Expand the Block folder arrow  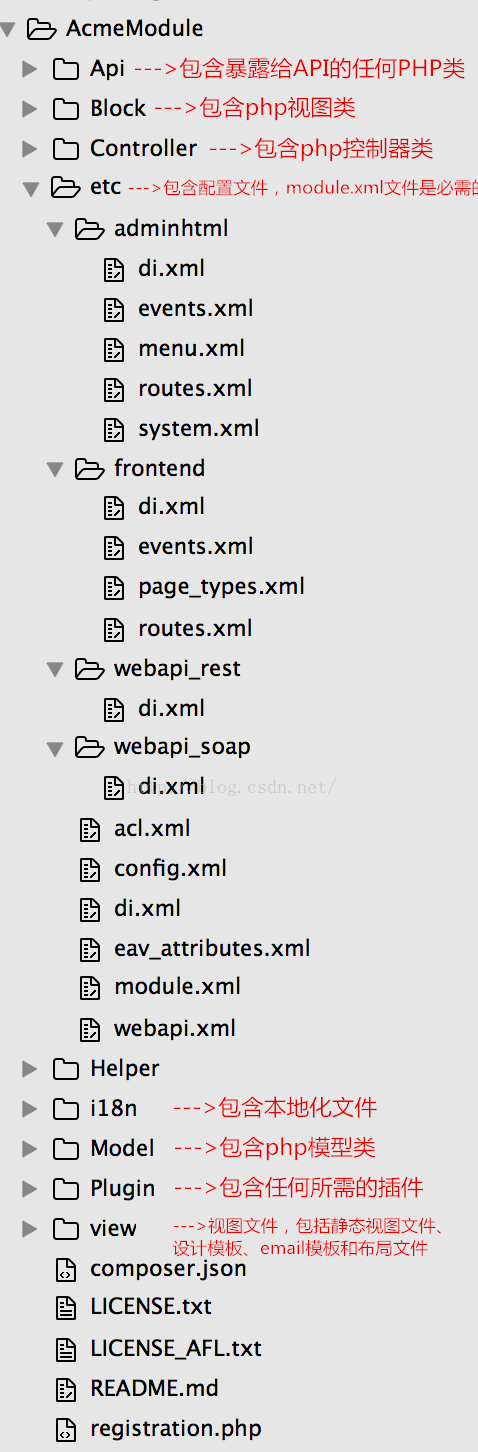[x=30, y=108]
